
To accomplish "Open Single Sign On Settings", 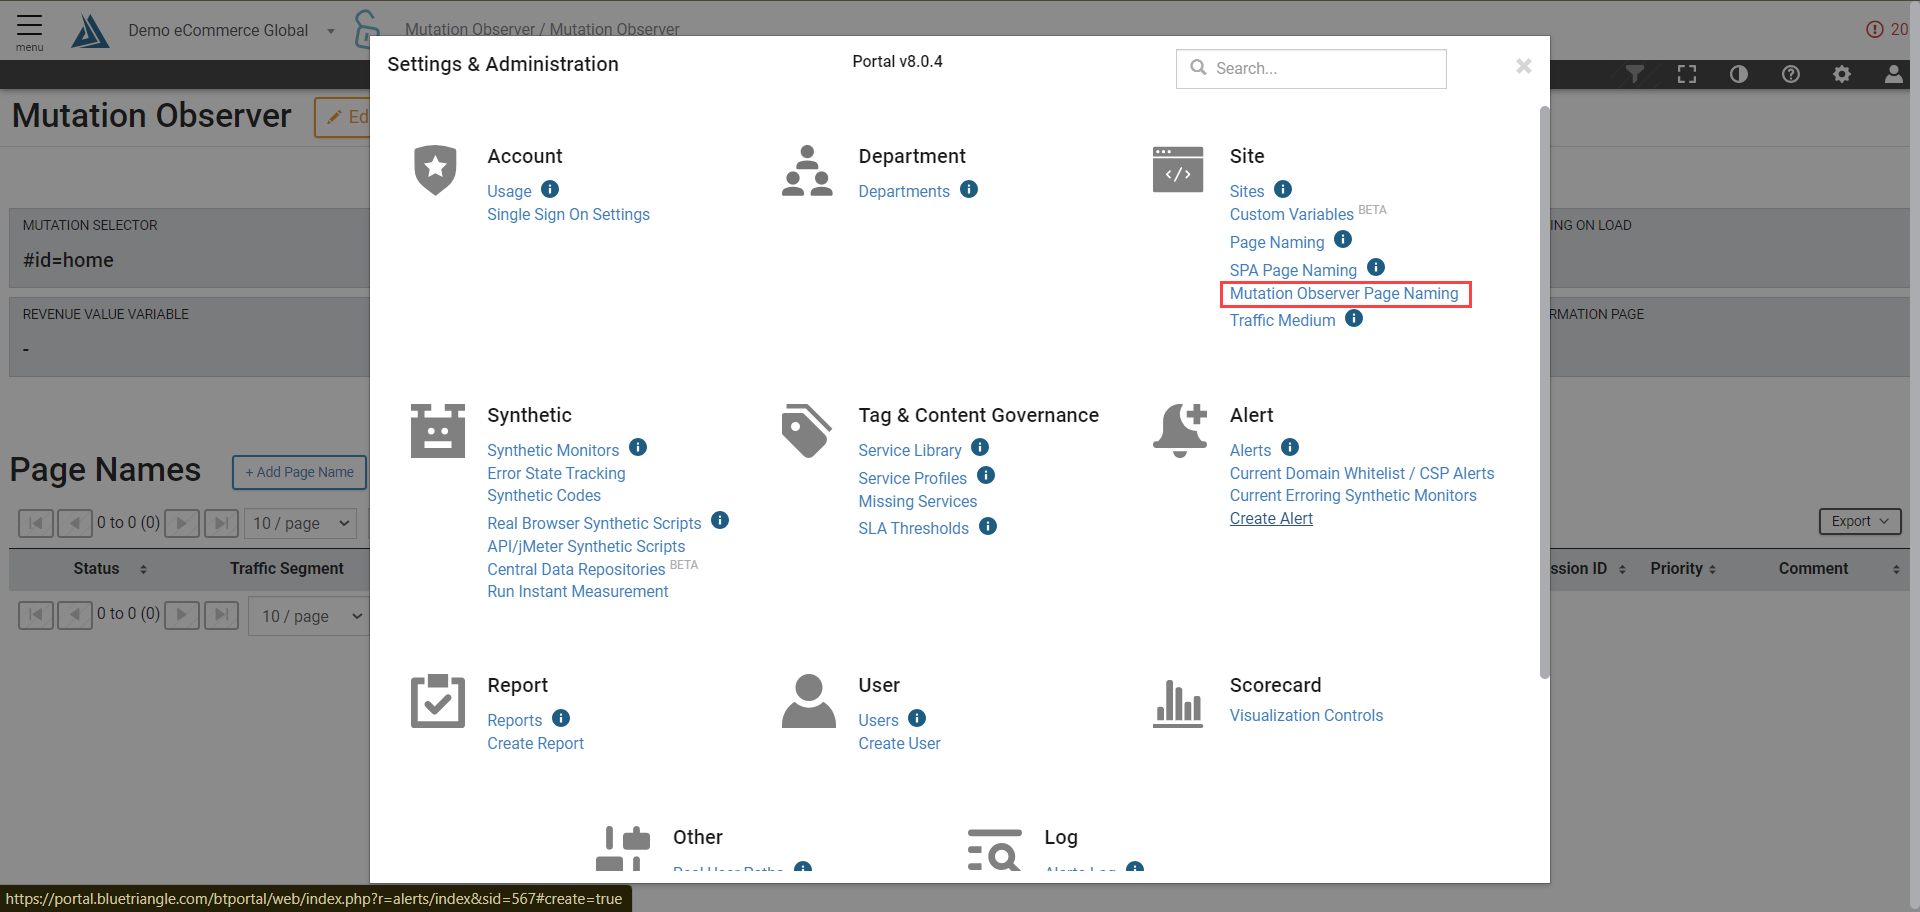I will point(568,214).
